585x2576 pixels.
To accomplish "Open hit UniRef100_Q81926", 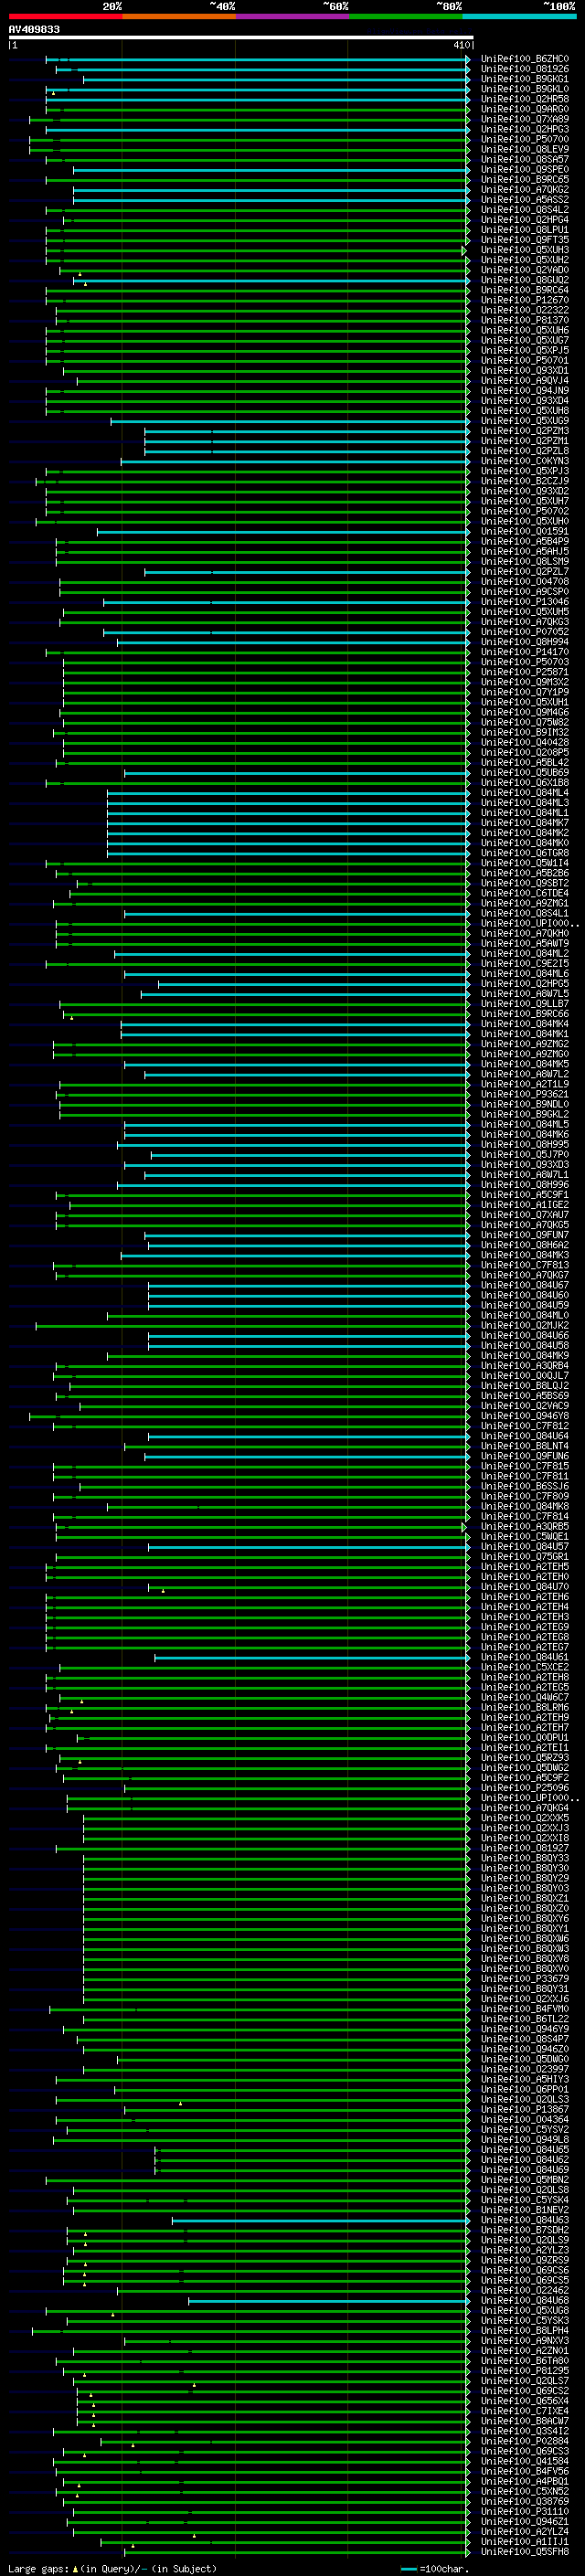I will coord(524,69).
